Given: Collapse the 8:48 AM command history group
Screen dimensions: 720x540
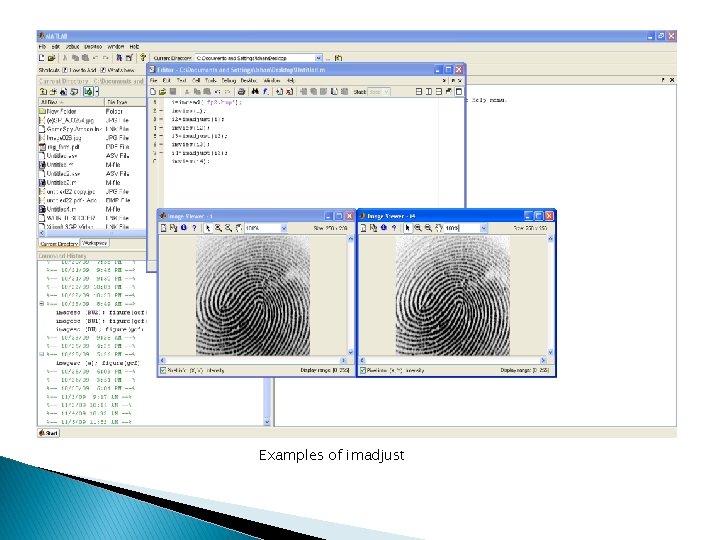Looking at the screenshot, I should [x=41, y=304].
